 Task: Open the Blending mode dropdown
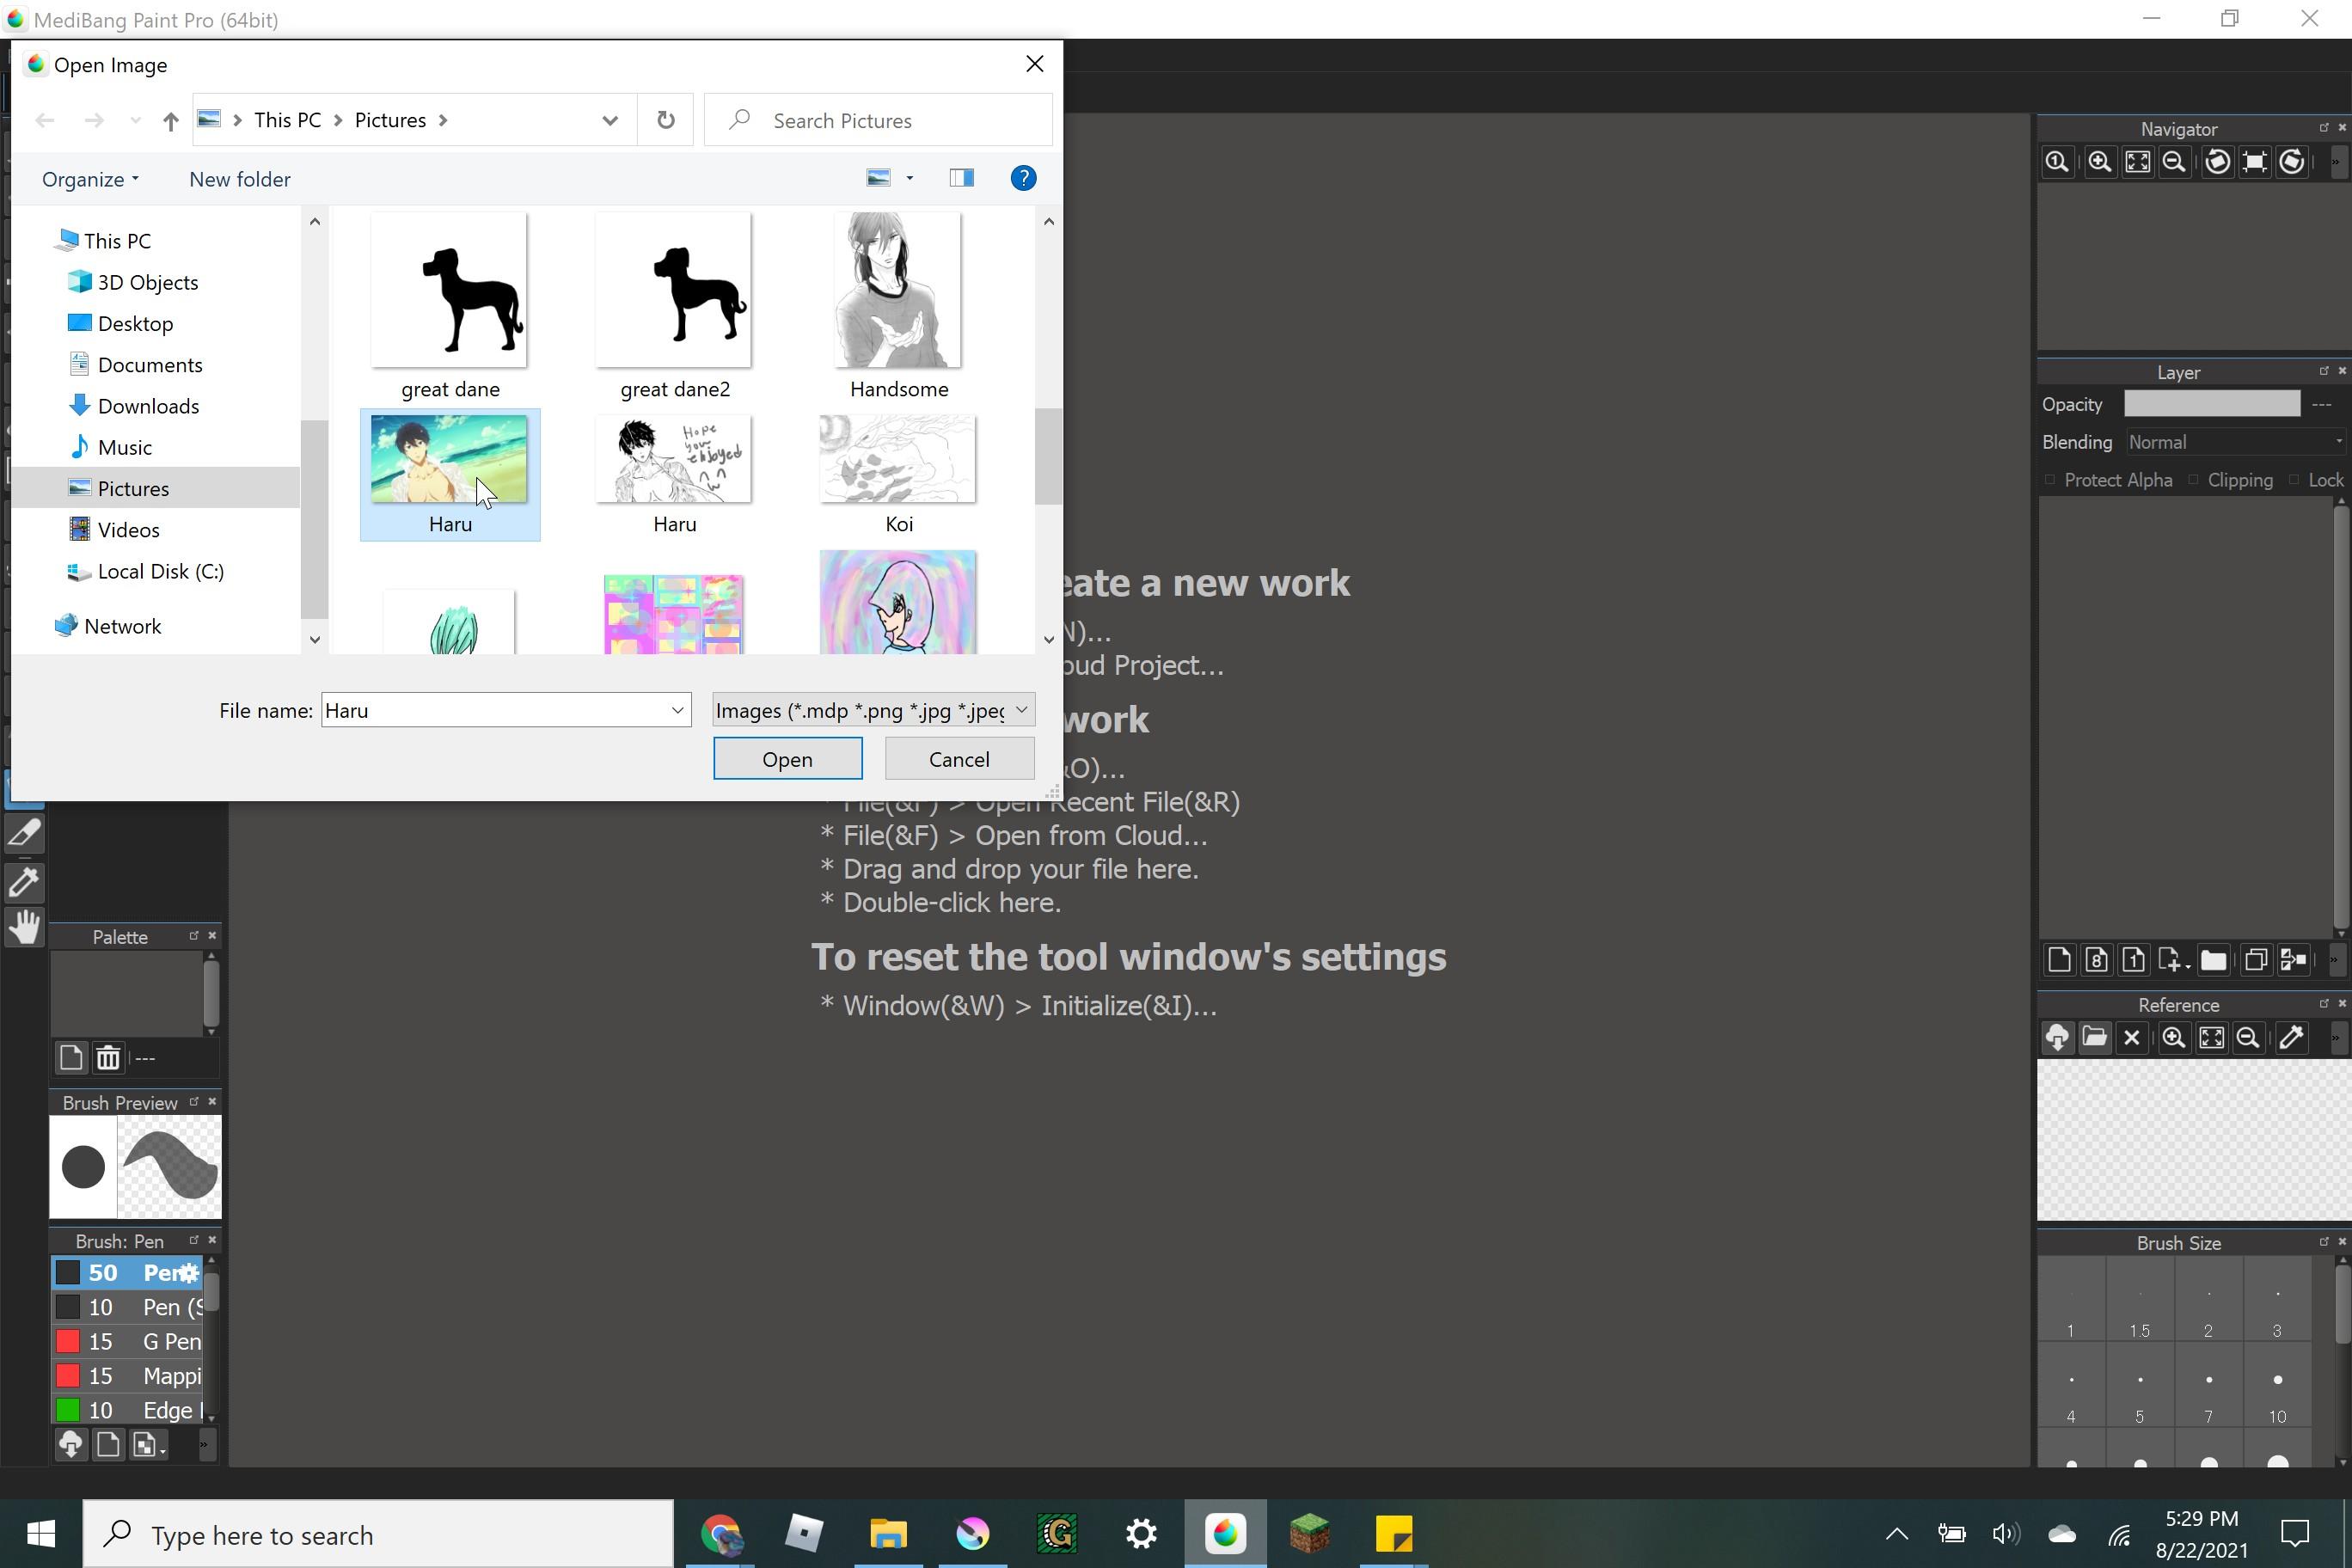[x=2235, y=442]
